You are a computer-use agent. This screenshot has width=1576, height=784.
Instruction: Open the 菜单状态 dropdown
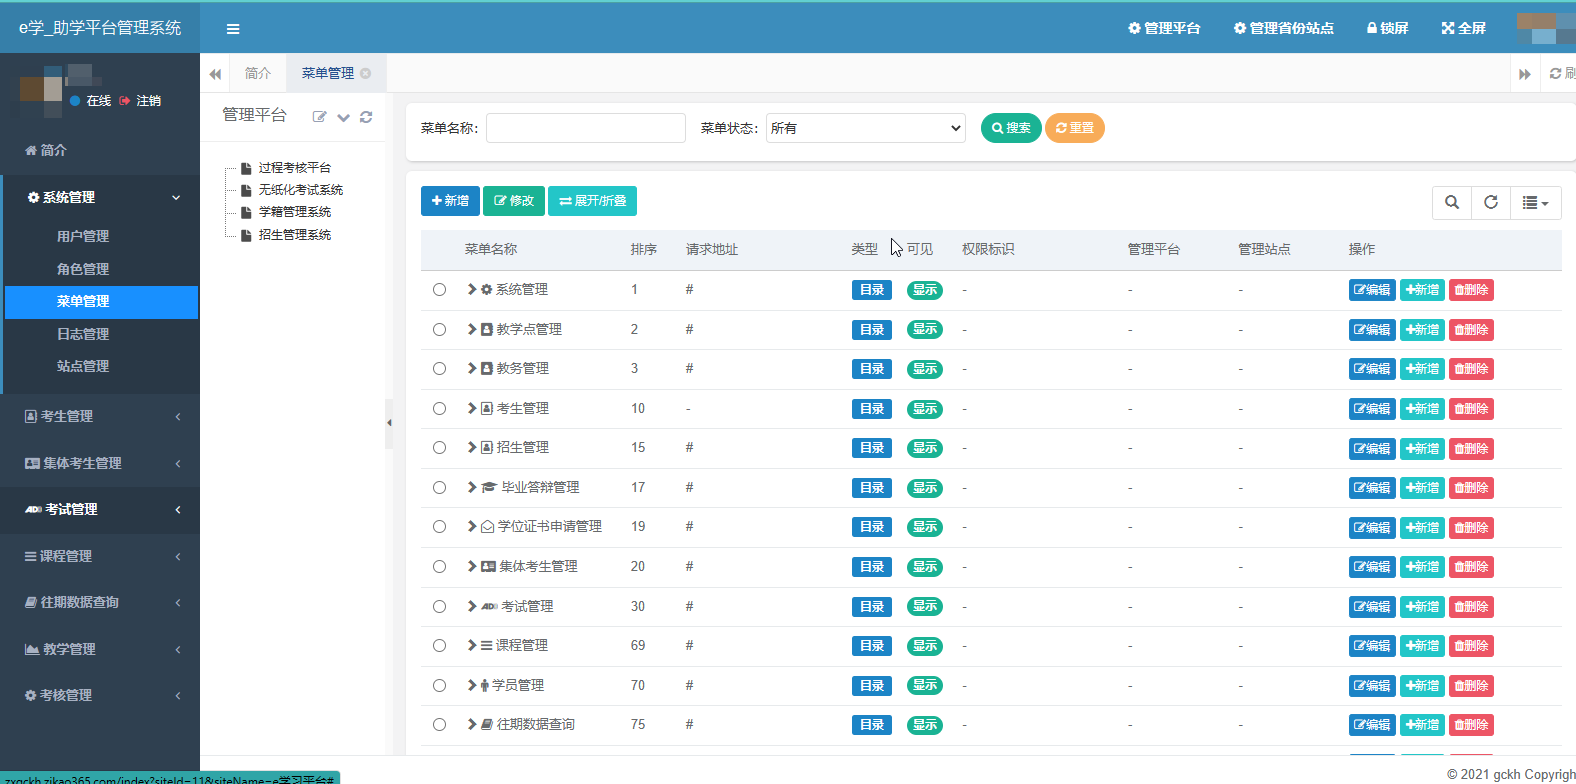(865, 128)
